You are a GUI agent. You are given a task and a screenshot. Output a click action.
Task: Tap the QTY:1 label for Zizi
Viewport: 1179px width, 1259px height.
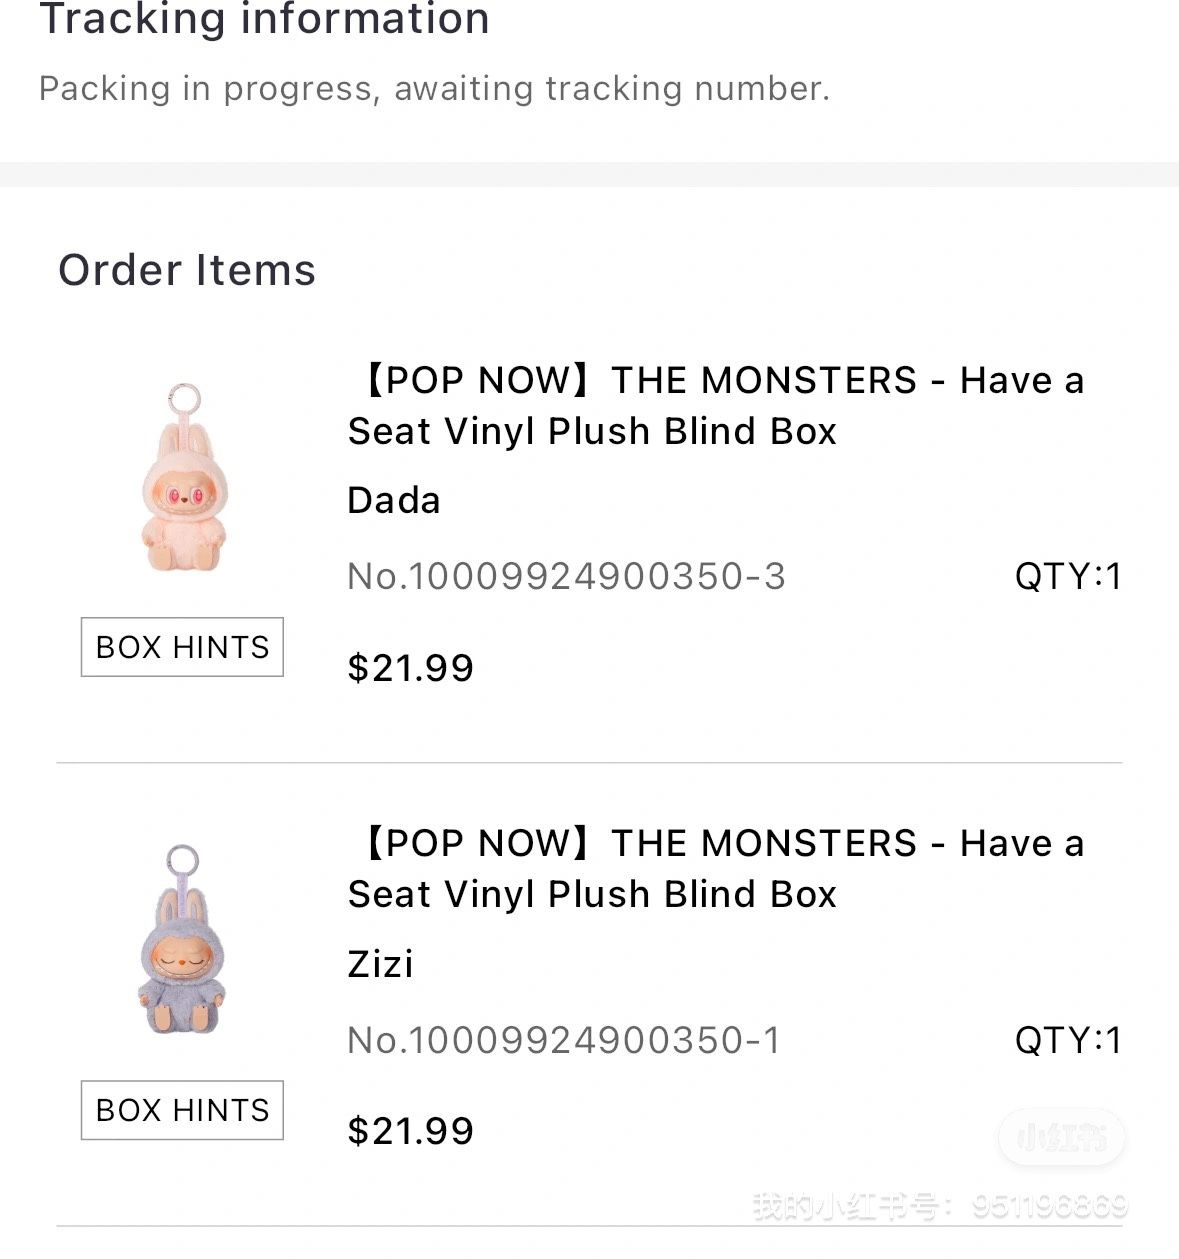pos(1068,1040)
